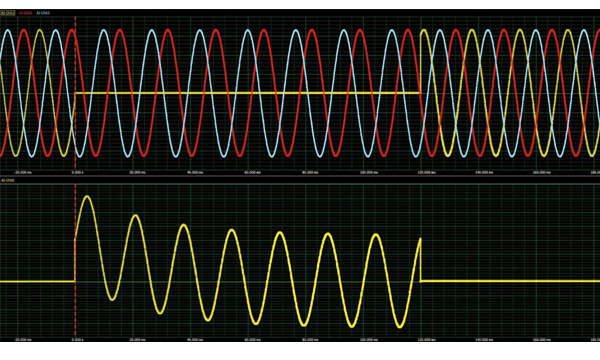Click the 140.000 ms tick on the lower time axis
Viewport: 600px width, 360px height.
[x=484, y=339]
